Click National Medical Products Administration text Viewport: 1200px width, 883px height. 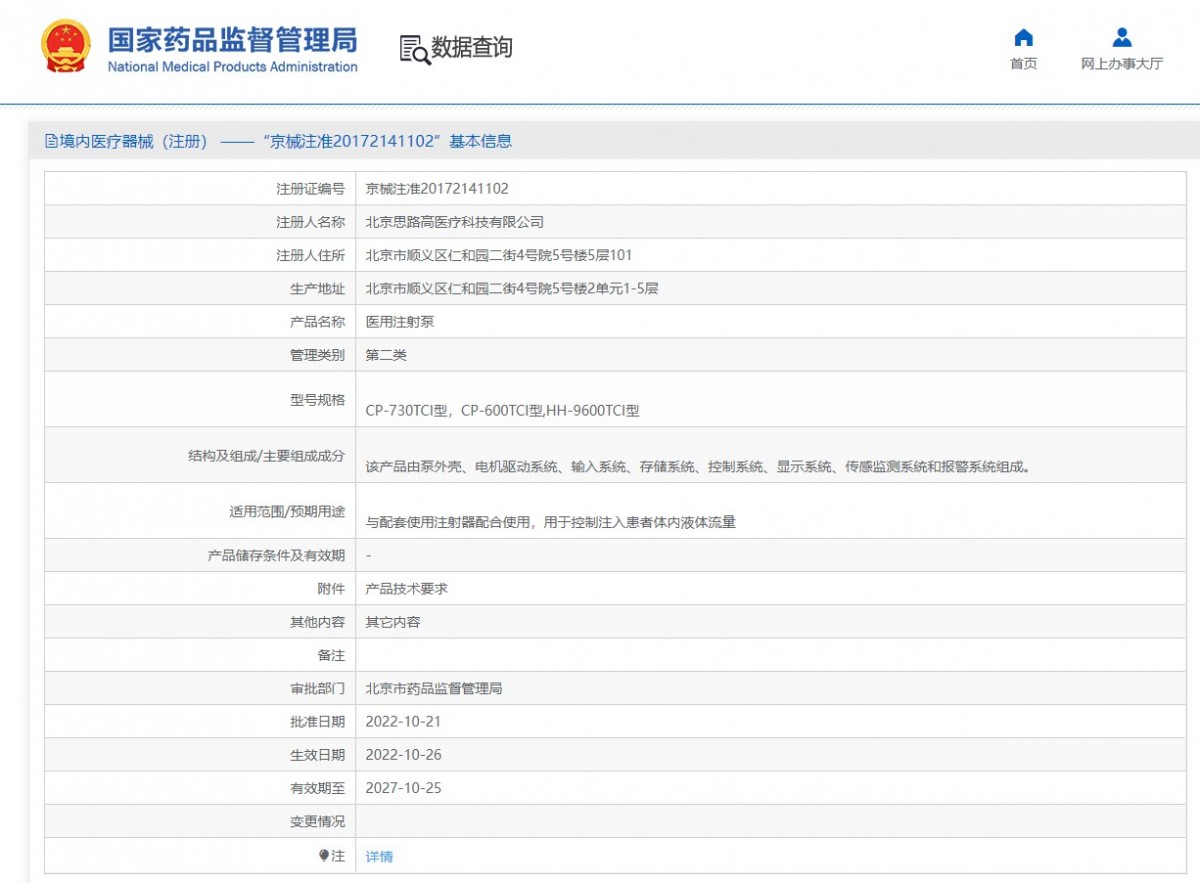click(x=232, y=67)
